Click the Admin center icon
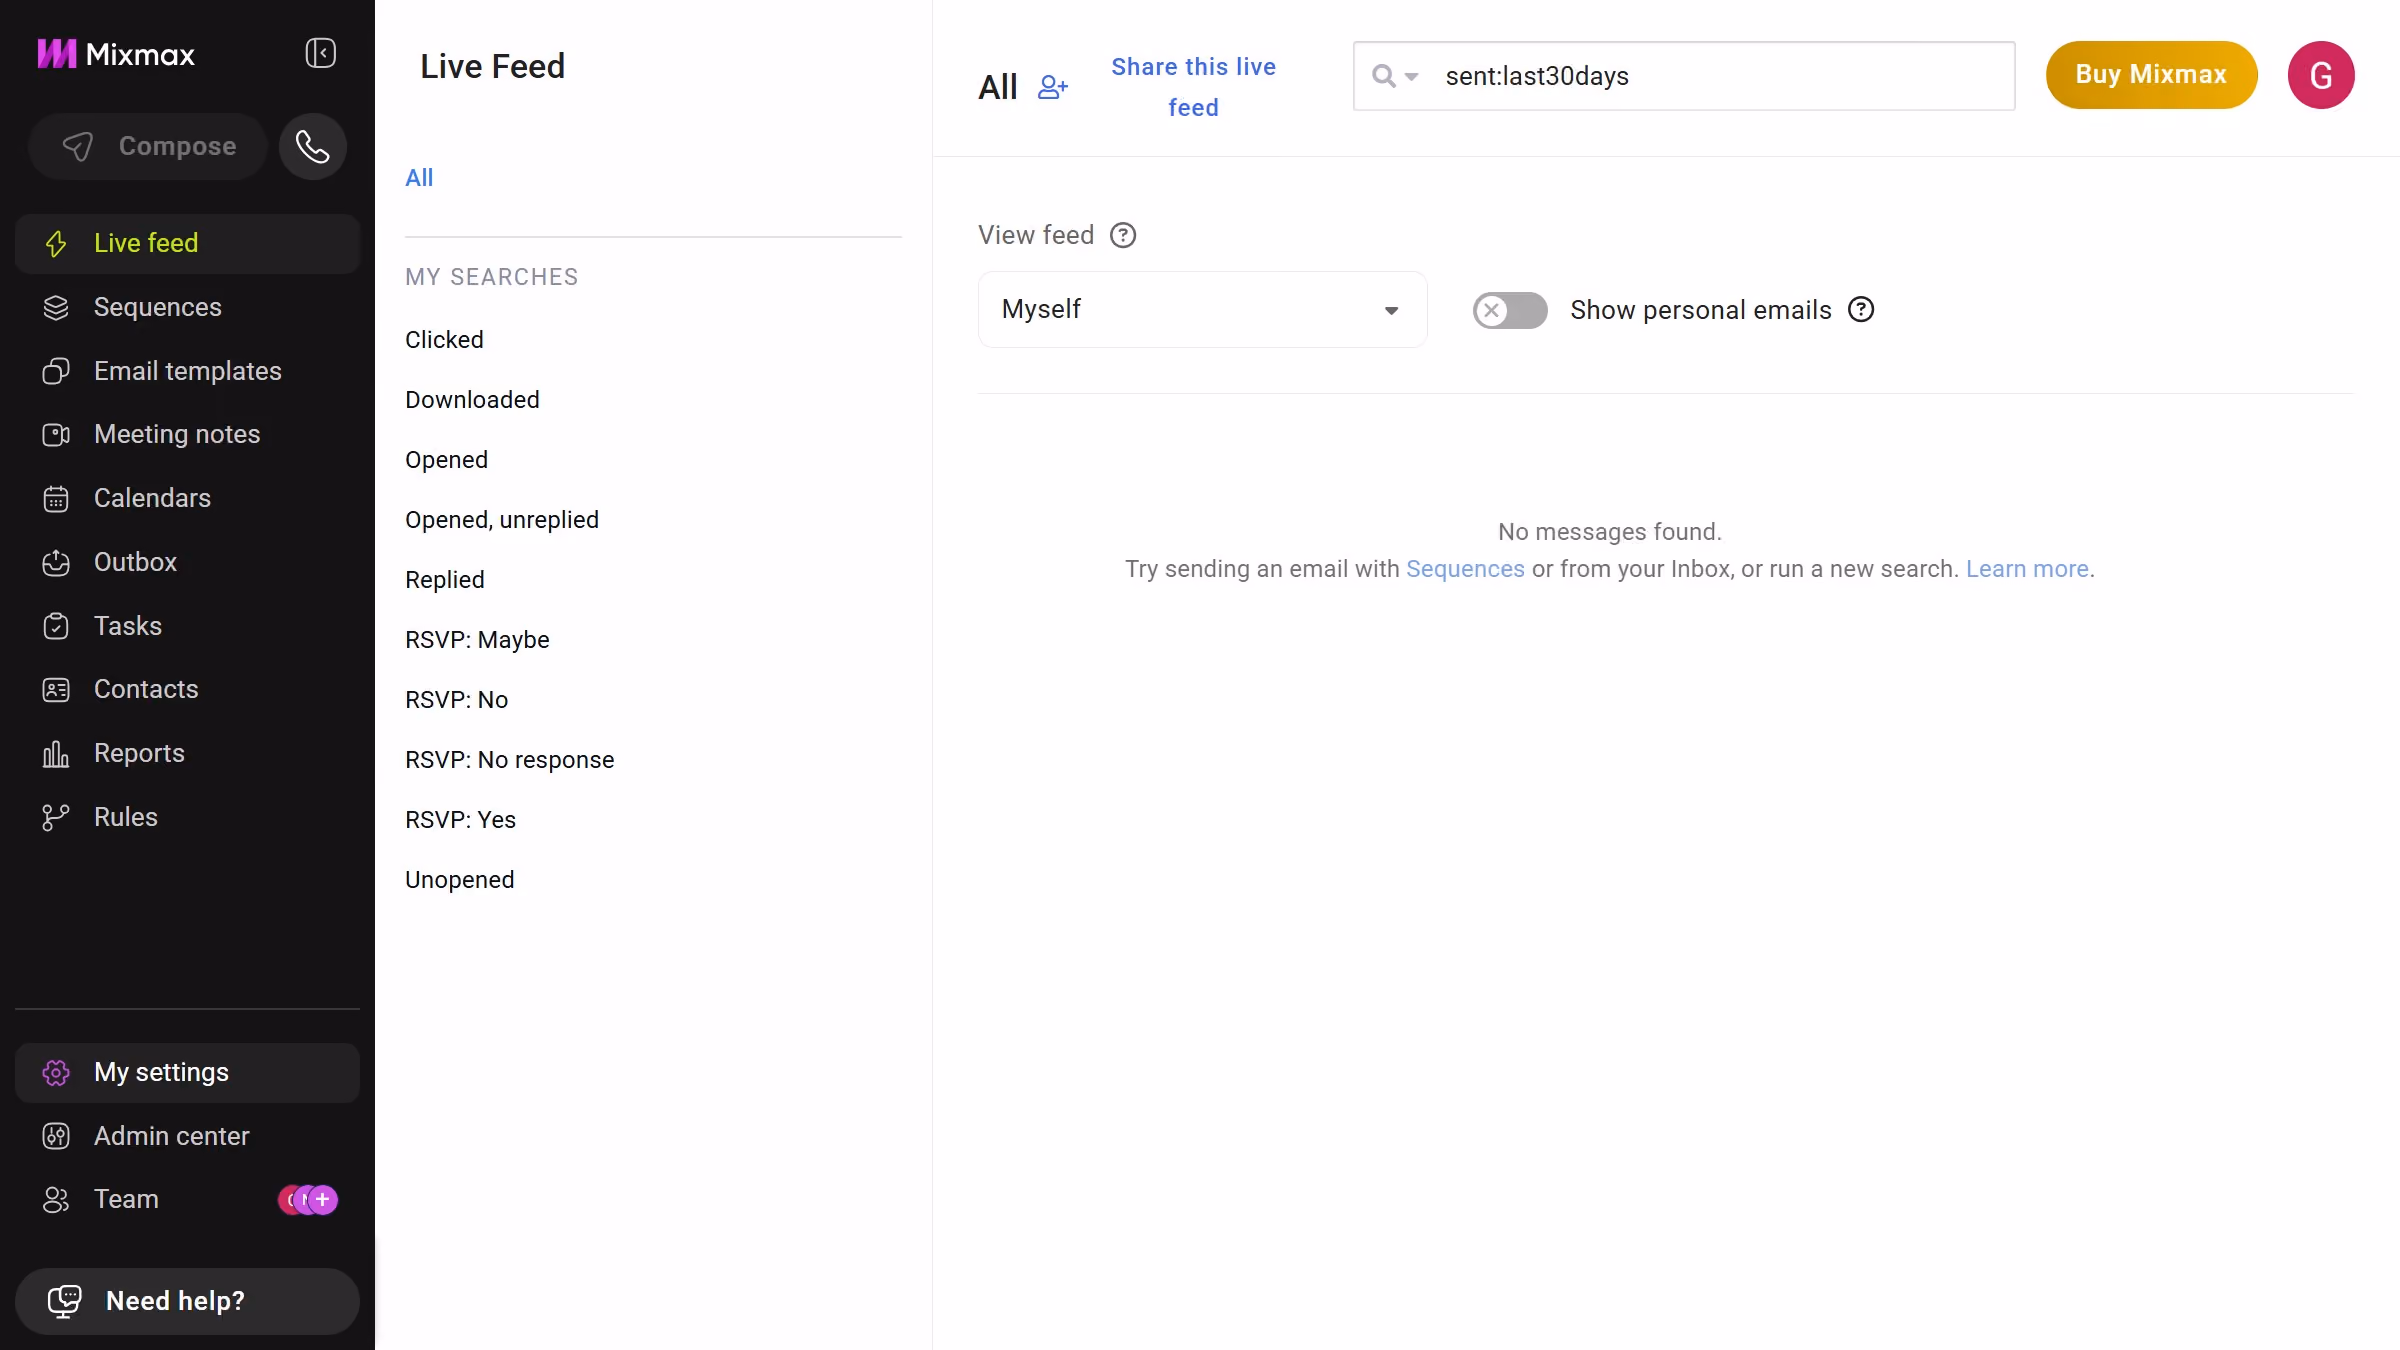Screen dimensions: 2400x1350 pos(56,1136)
